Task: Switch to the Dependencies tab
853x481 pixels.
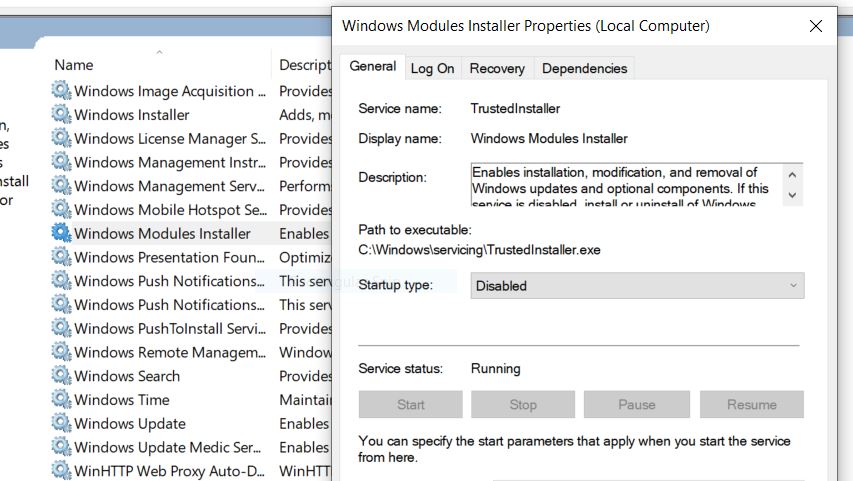Action: 584,68
